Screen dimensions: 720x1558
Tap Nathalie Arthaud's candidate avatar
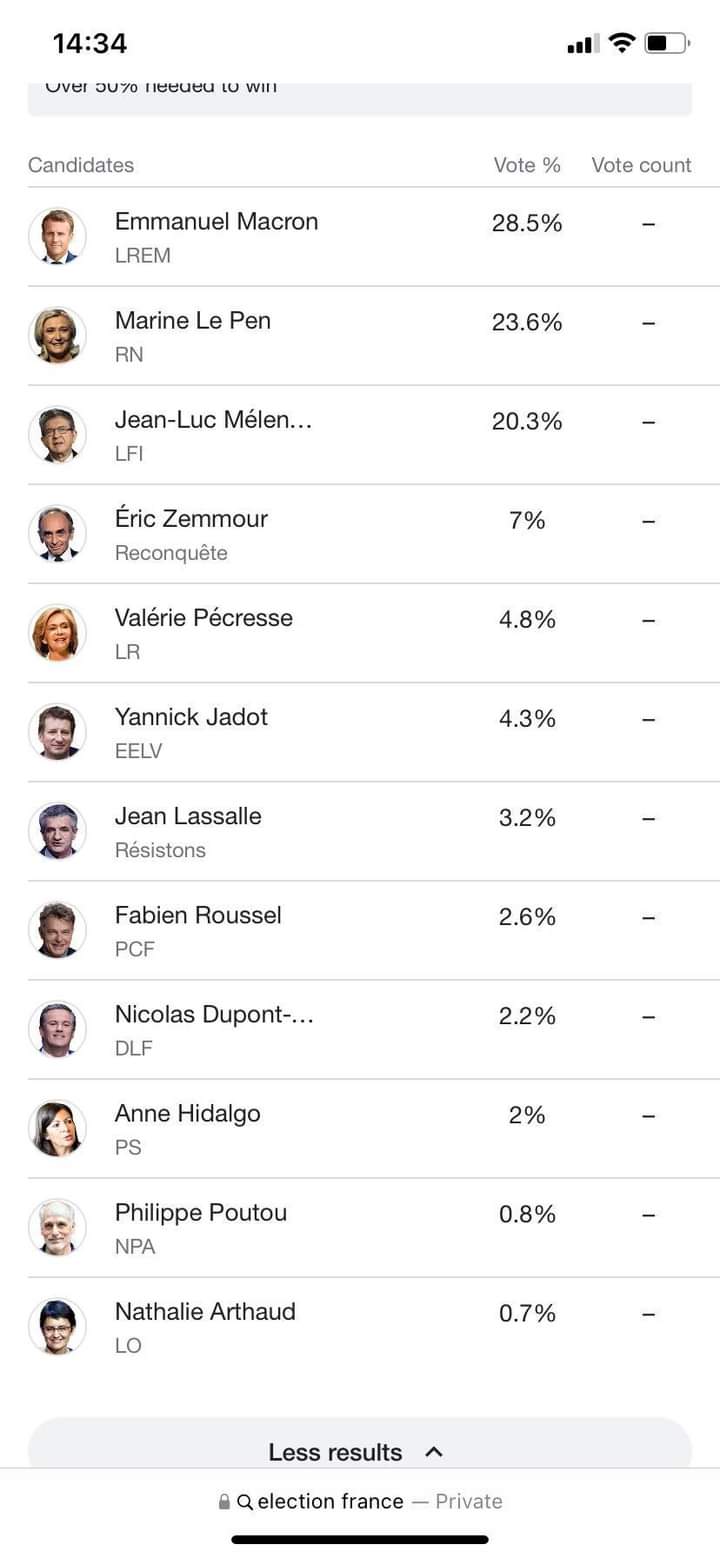57,1326
